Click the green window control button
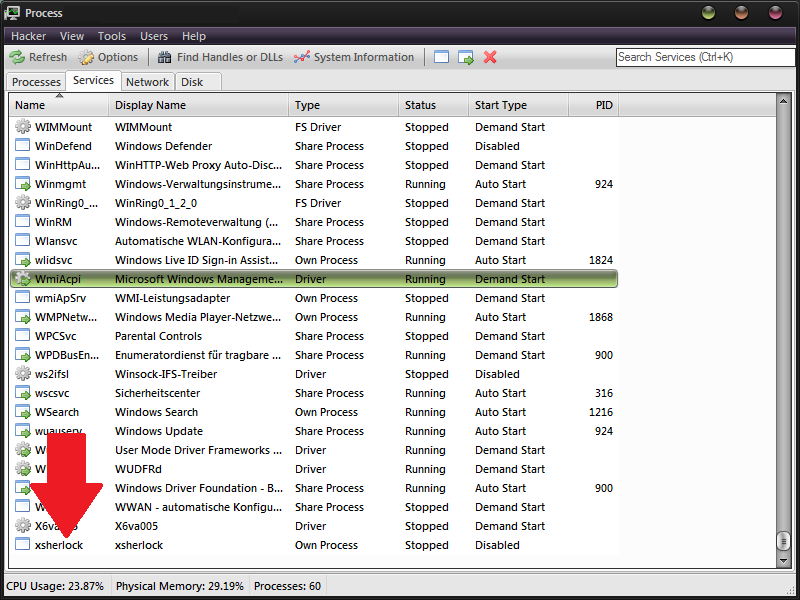Image resolution: width=800 pixels, height=600 pixels. coord(709,13)
